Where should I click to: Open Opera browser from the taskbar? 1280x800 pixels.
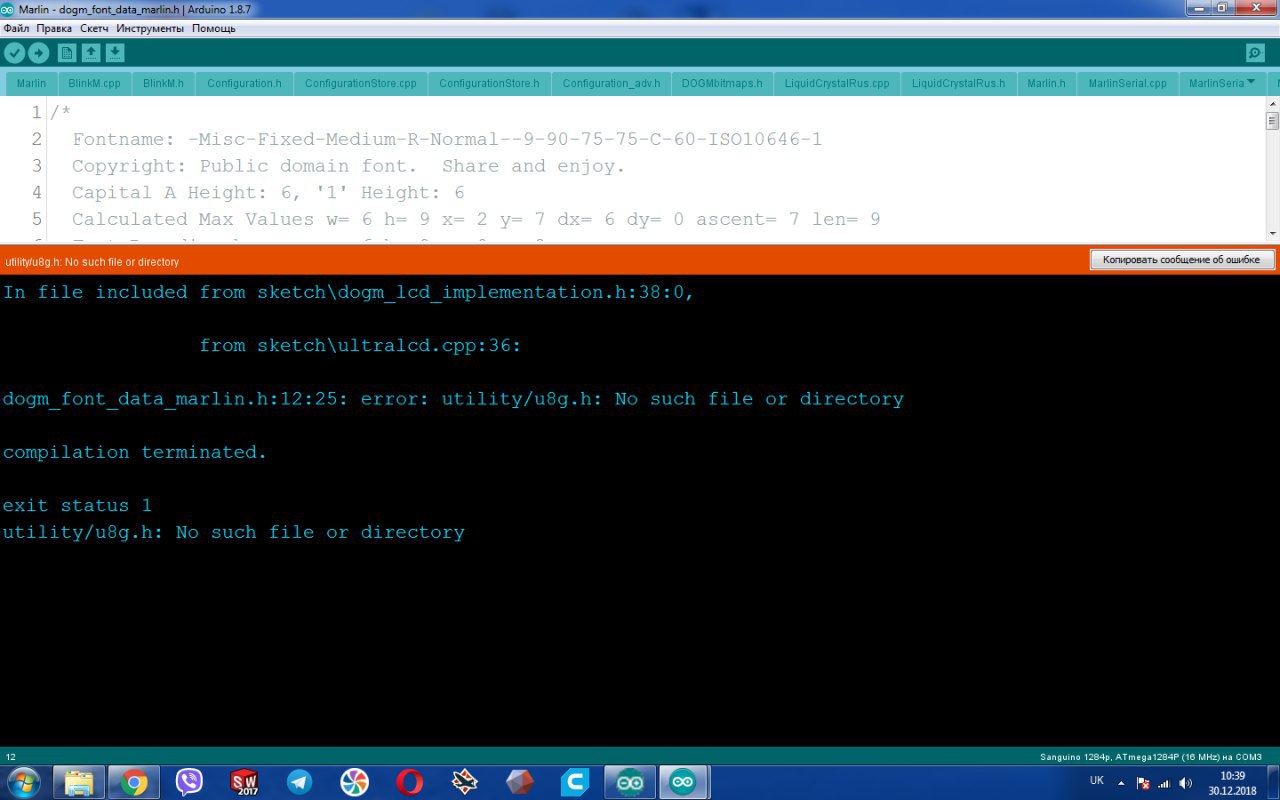coord(409,781)
